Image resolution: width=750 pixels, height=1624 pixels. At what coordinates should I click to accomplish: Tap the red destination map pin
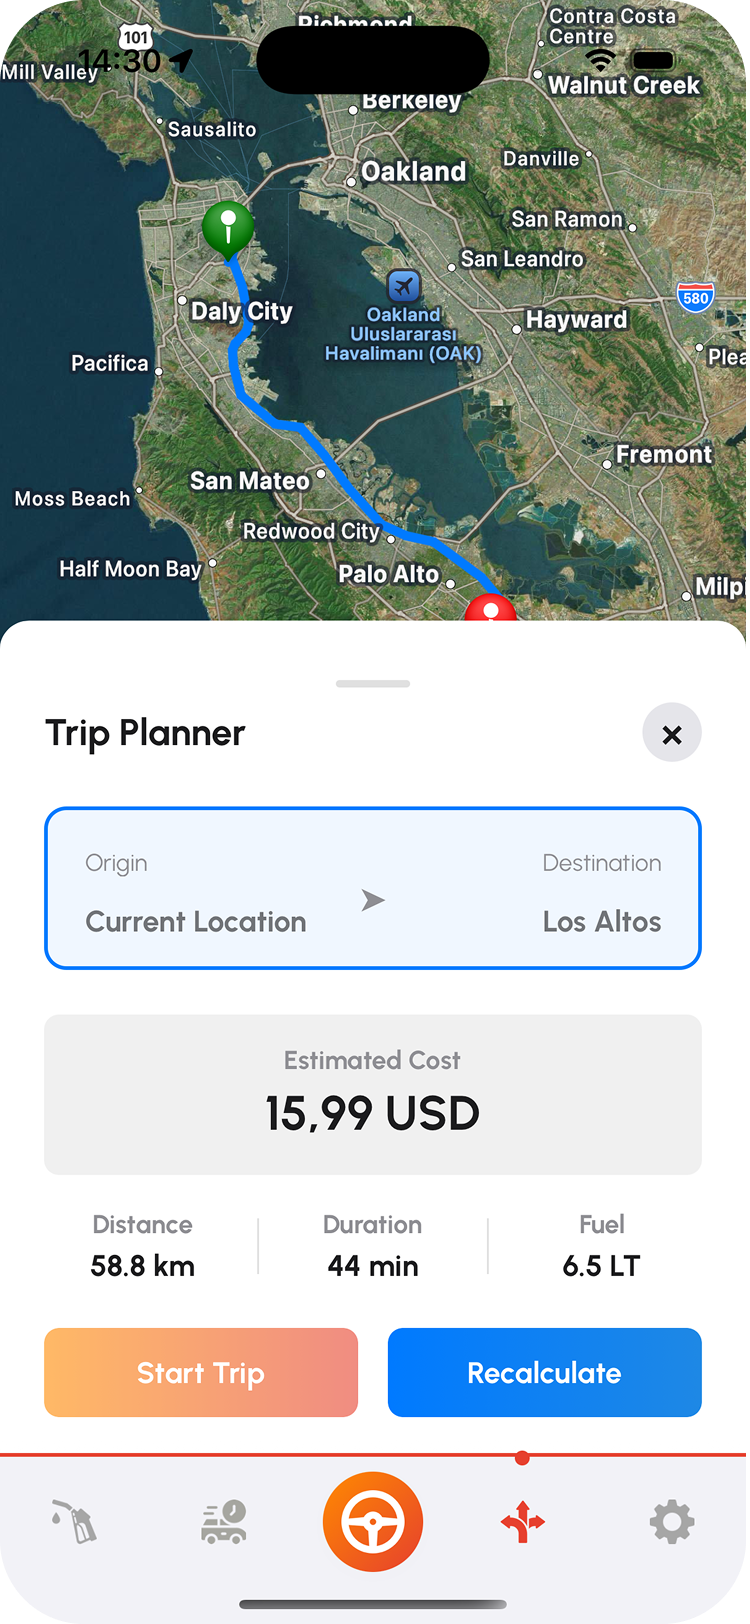pos(490,608)
